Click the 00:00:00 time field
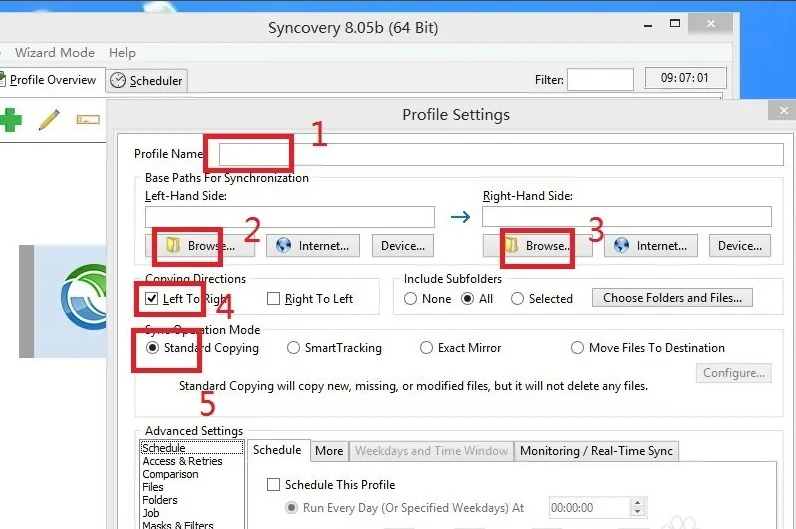This screenshot has height=529, width=796. point(589,508)
